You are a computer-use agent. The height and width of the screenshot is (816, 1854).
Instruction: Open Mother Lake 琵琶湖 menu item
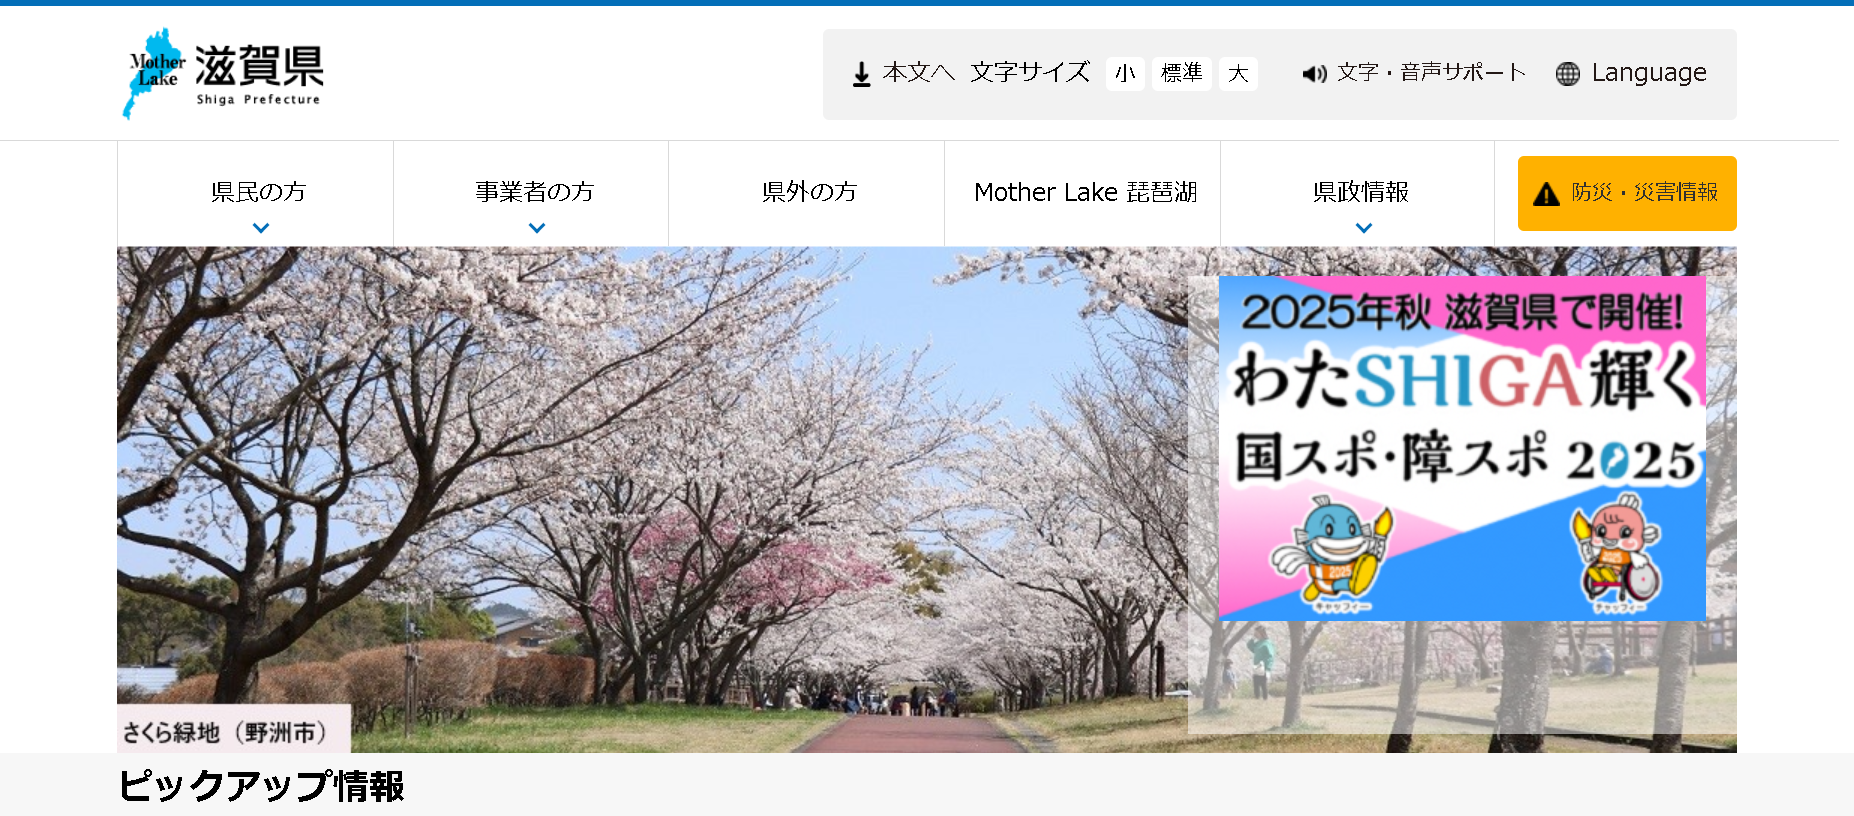[x=1085, y=192]
